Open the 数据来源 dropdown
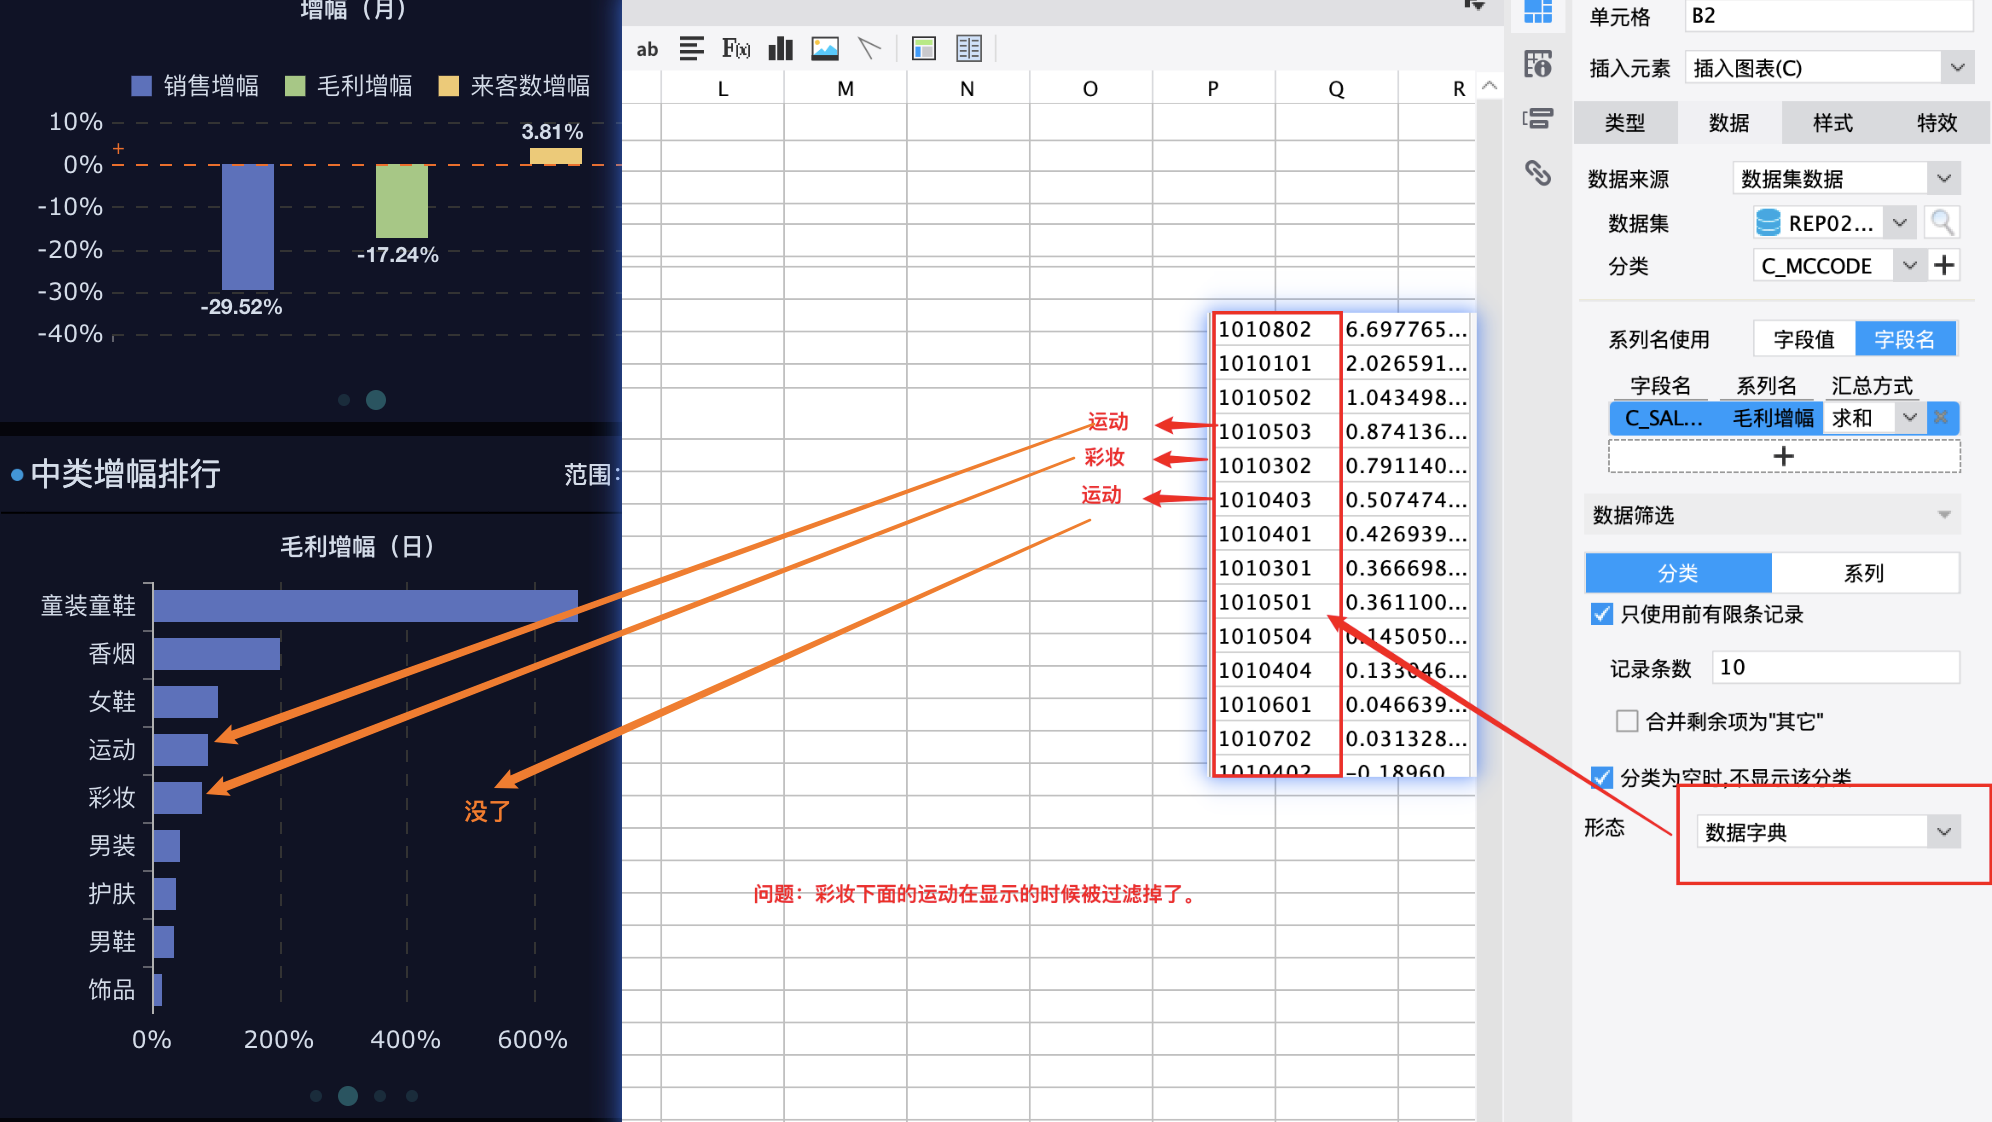The image size is (1992, 1122). pos(1846,179)
